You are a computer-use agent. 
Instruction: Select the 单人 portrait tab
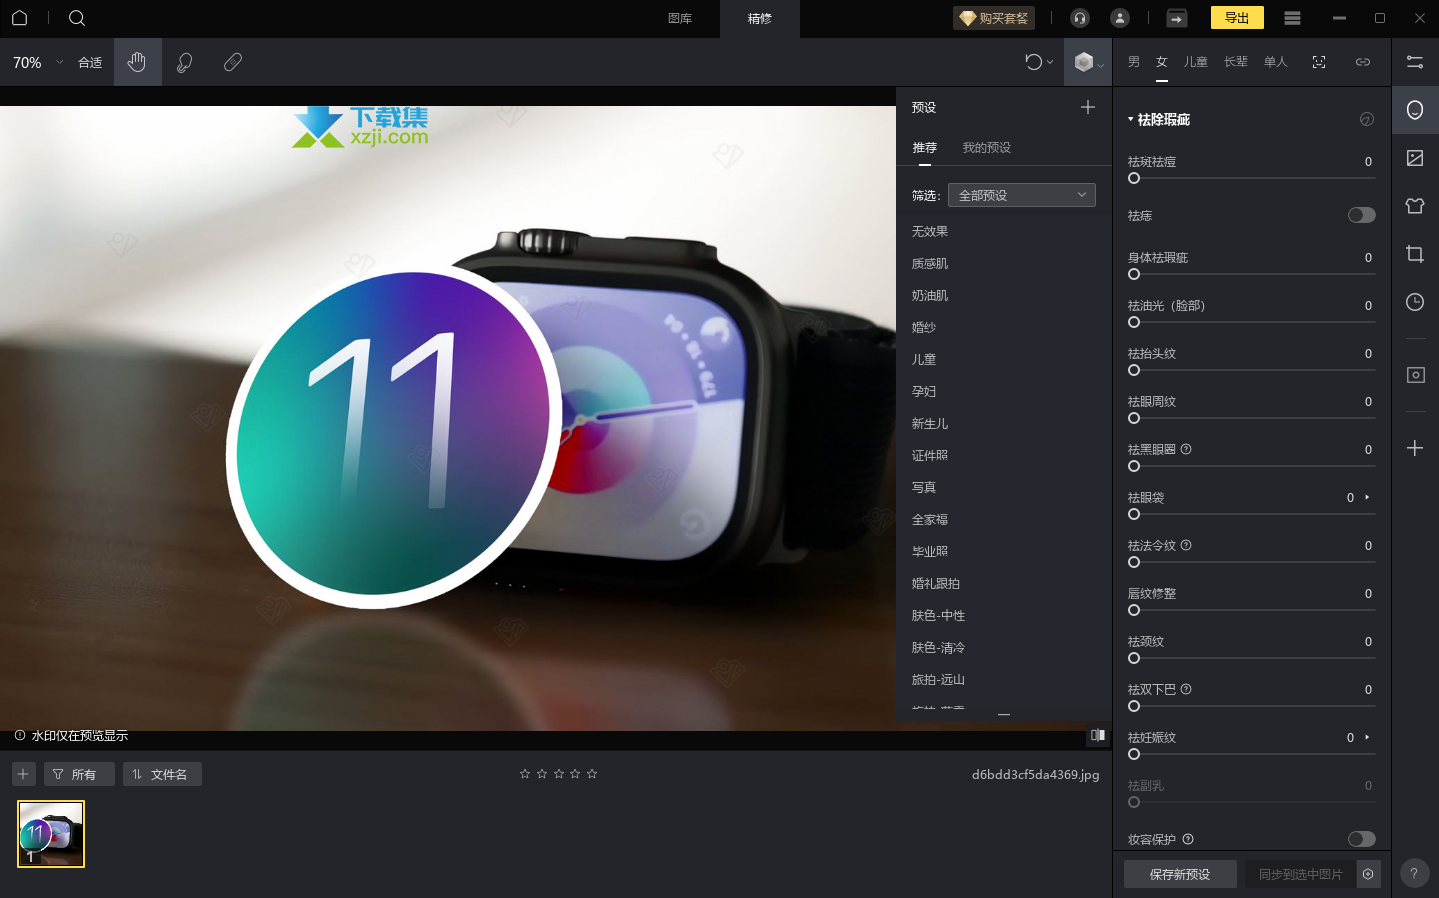(x=1276, y=62)
